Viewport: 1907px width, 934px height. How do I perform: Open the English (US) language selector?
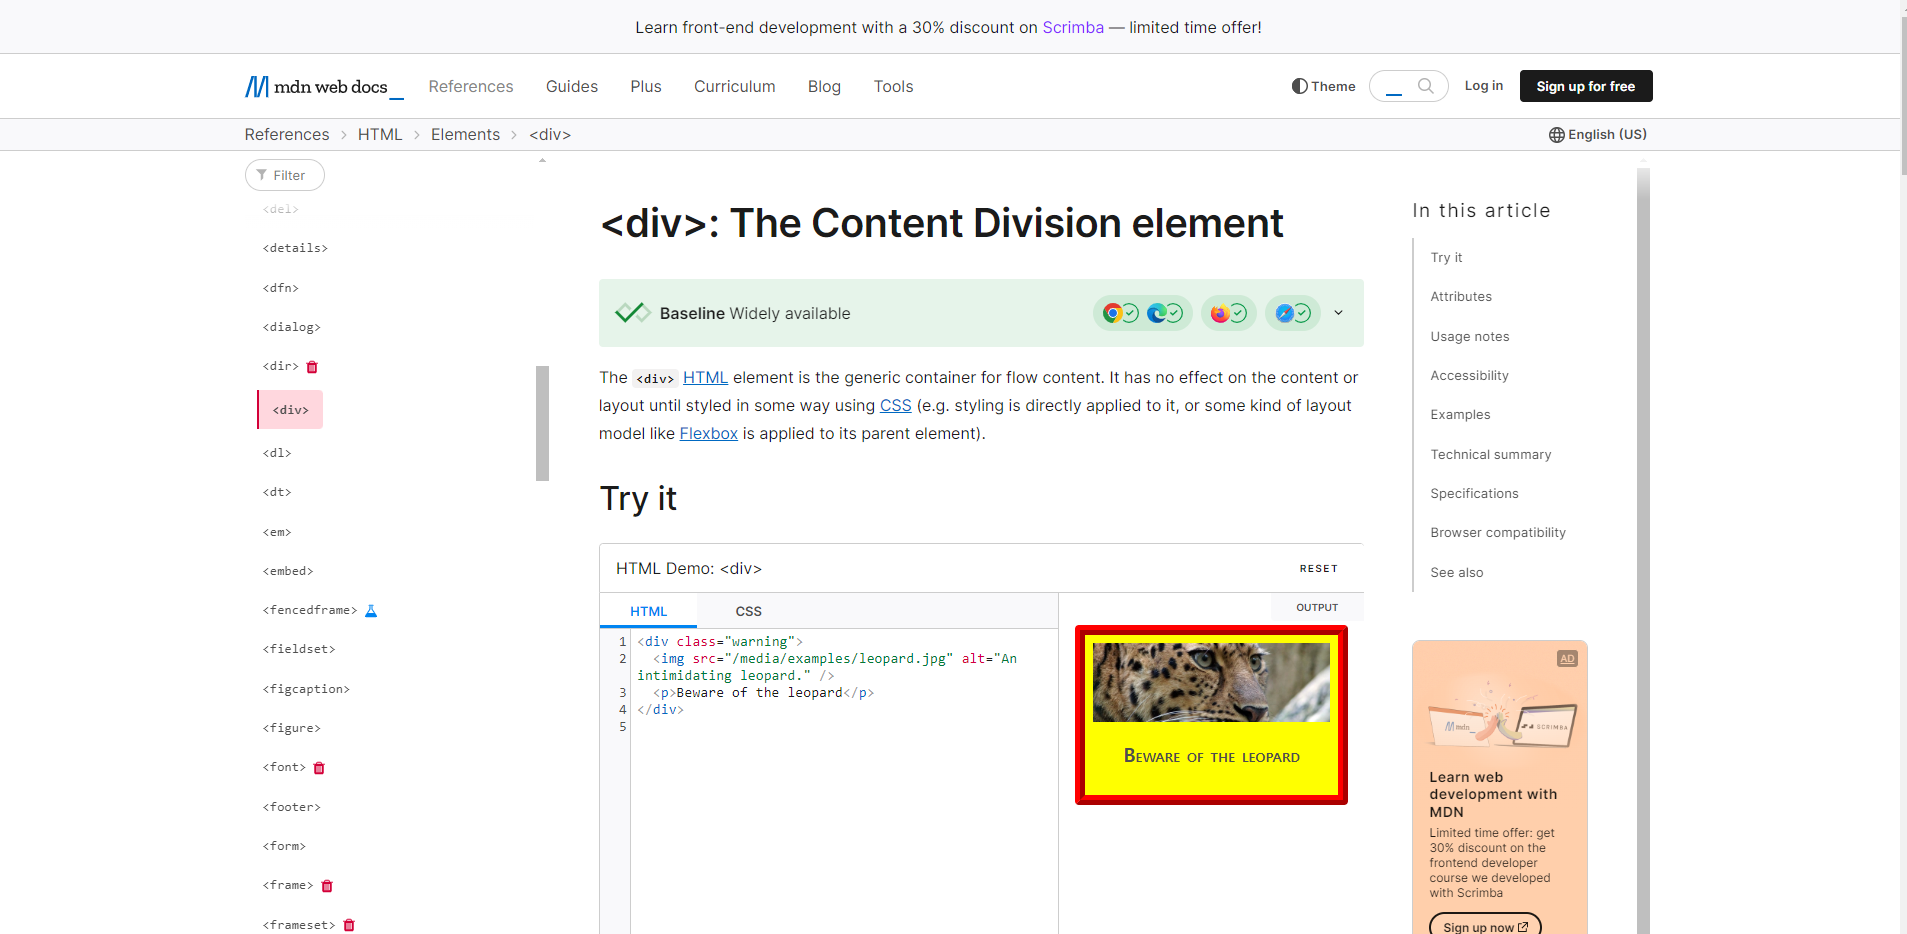[x=1598, y=135]
